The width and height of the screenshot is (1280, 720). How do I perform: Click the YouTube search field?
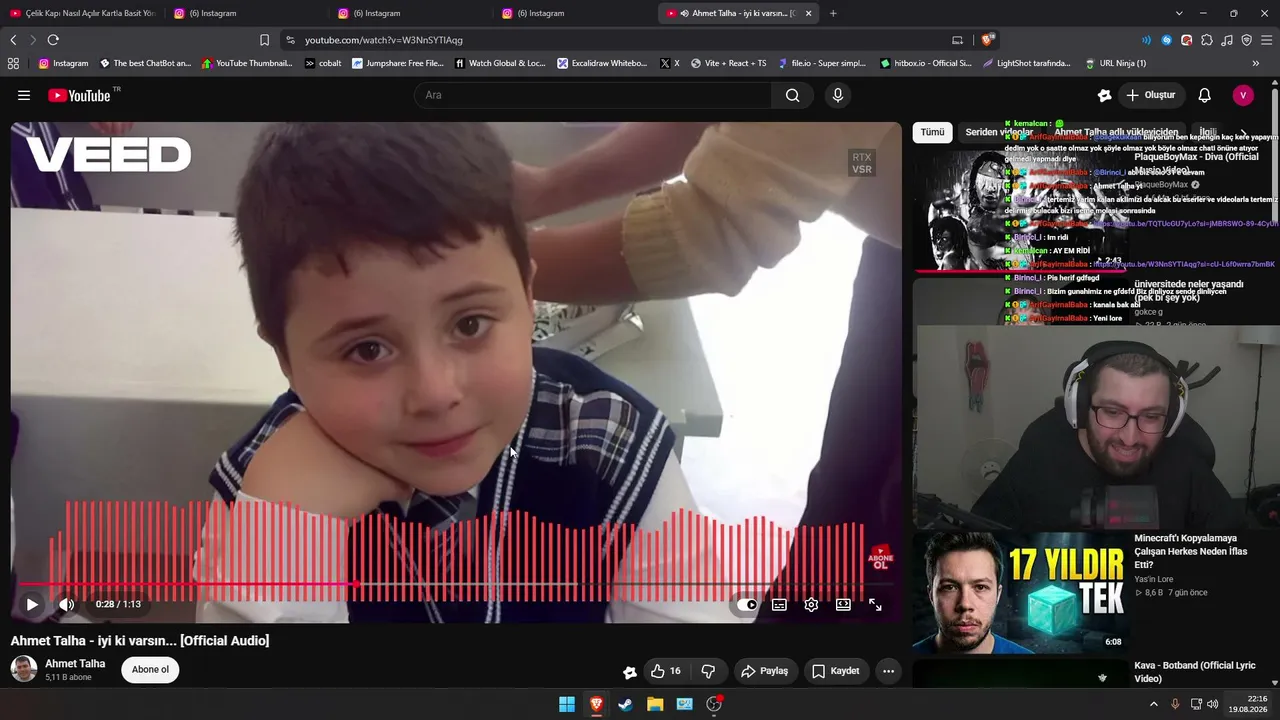[x=593, y=95]
